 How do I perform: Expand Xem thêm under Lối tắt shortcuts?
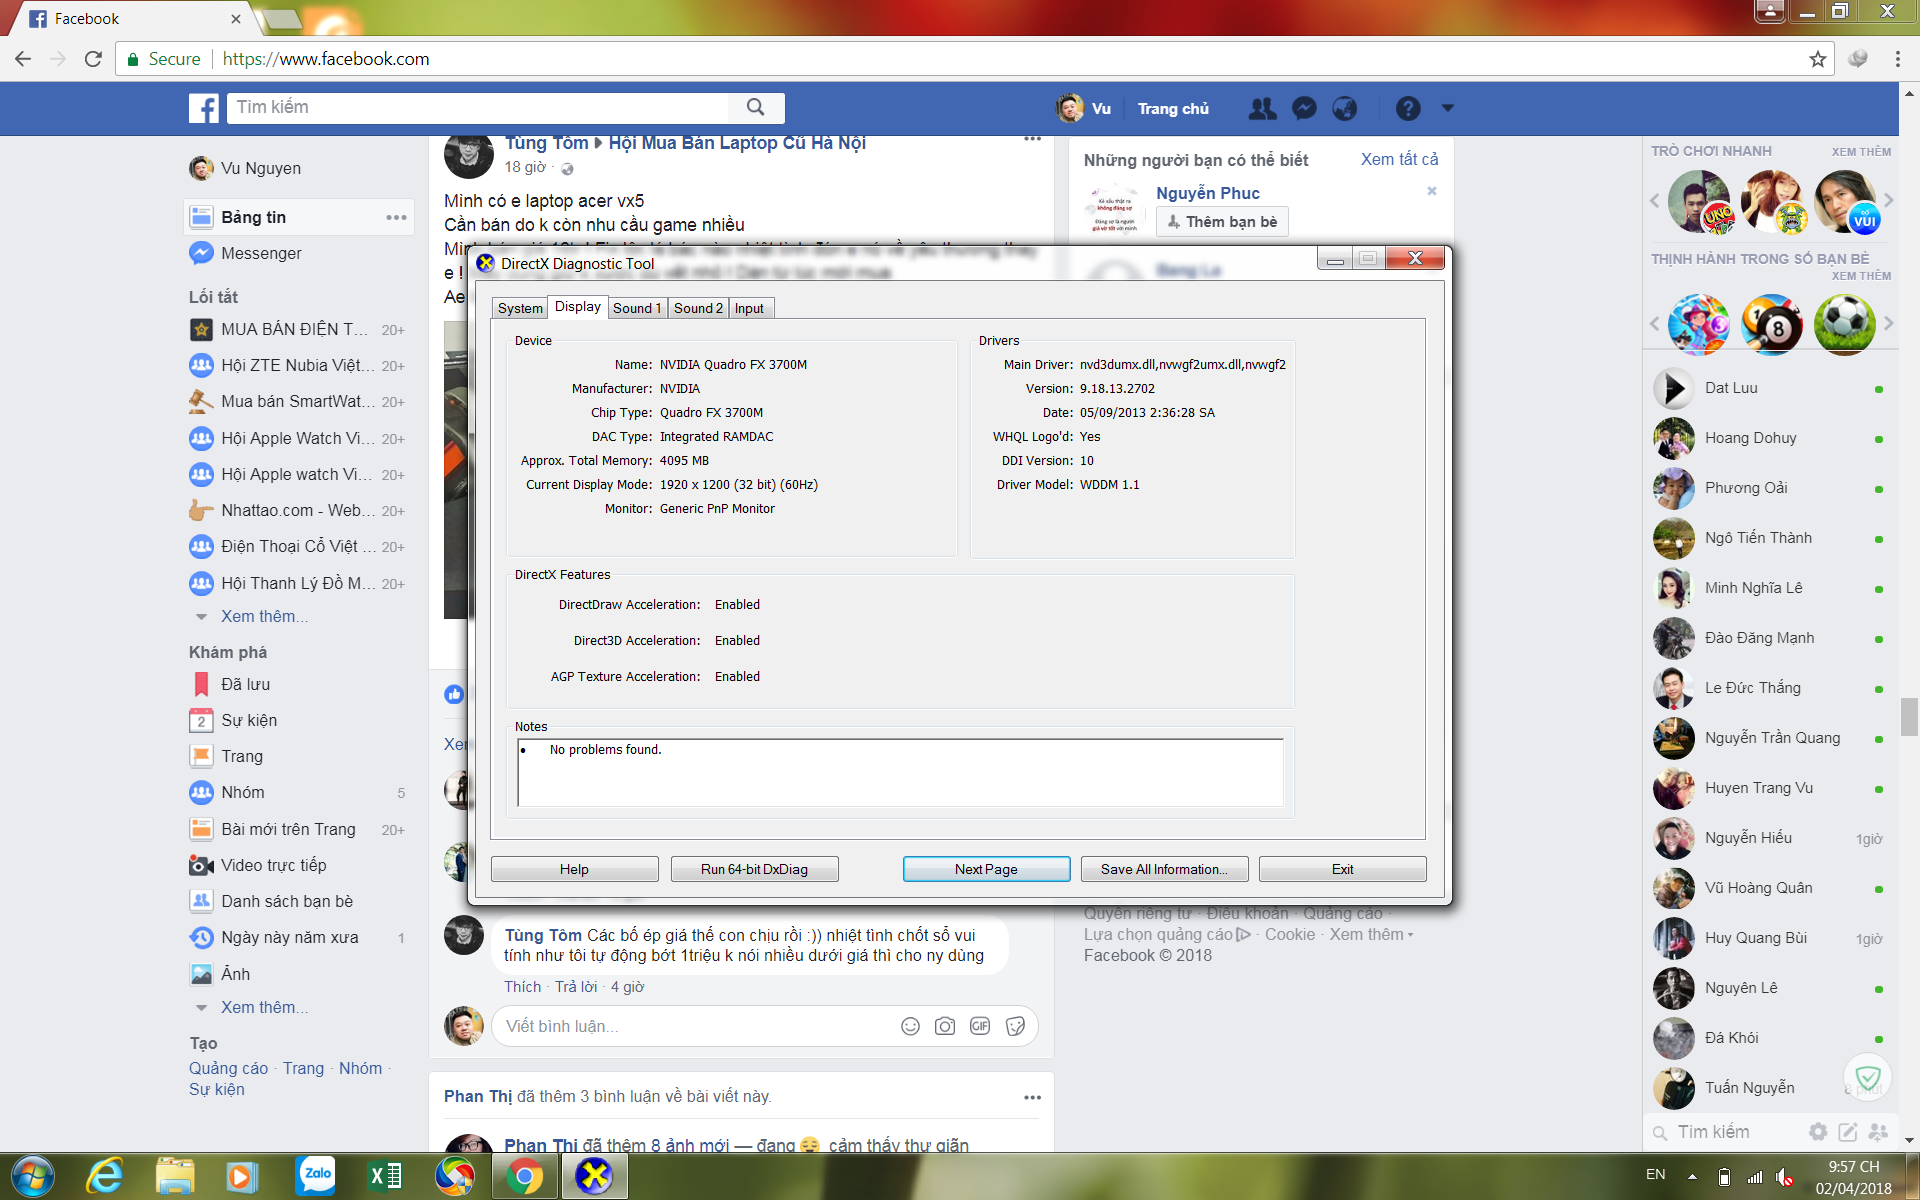click(x=264, y=616)
